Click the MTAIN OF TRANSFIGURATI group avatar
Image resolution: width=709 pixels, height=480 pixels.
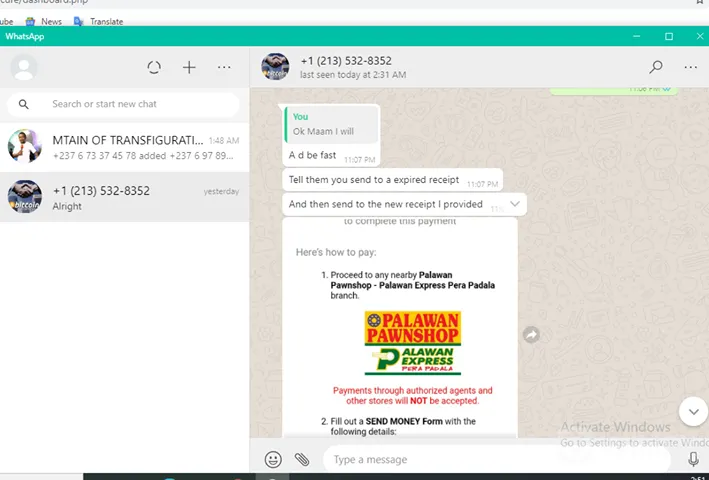pyautogui.click(x=24, y=146)
